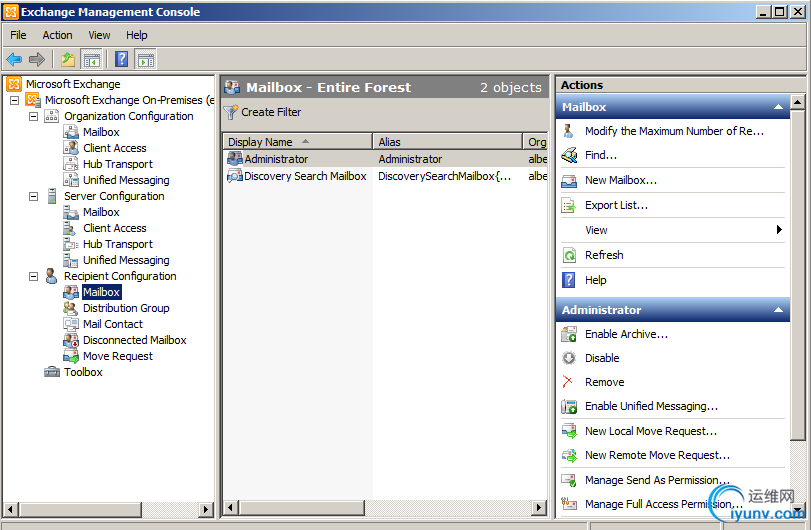Select Distribution Group under Recipient Configuration
Screen dimensions: 811x530
point(126,308)
